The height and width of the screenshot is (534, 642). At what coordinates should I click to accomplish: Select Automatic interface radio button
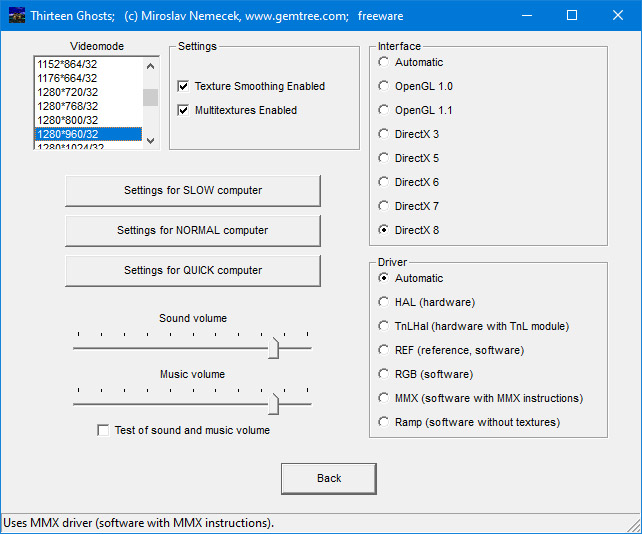click(384, 63)
